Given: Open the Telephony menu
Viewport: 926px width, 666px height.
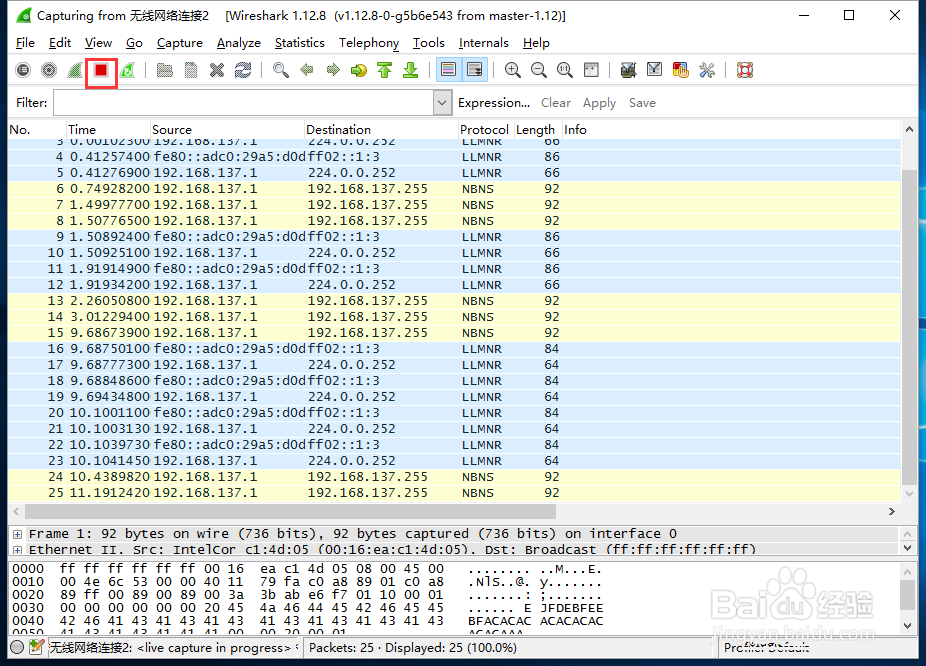Looking at the screenshot, I should click(369, 43).
